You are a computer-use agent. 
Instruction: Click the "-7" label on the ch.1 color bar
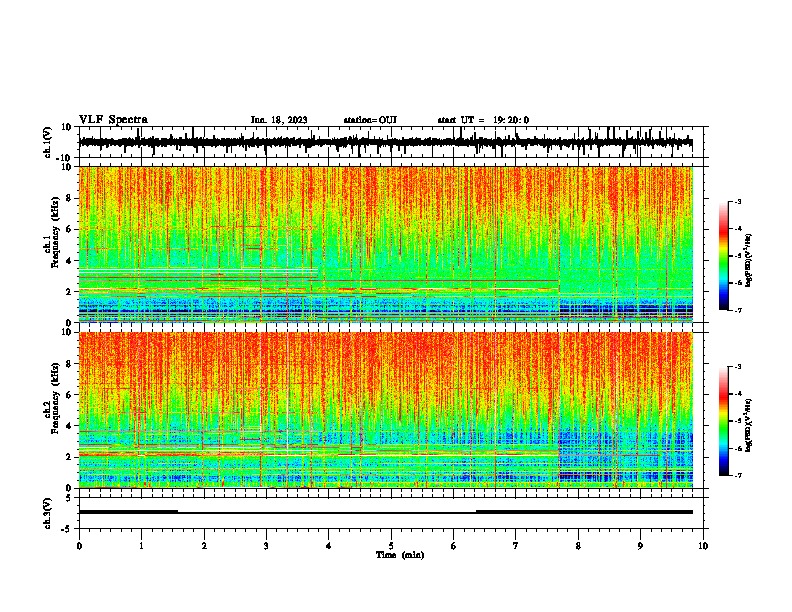(x=738, y=311)
